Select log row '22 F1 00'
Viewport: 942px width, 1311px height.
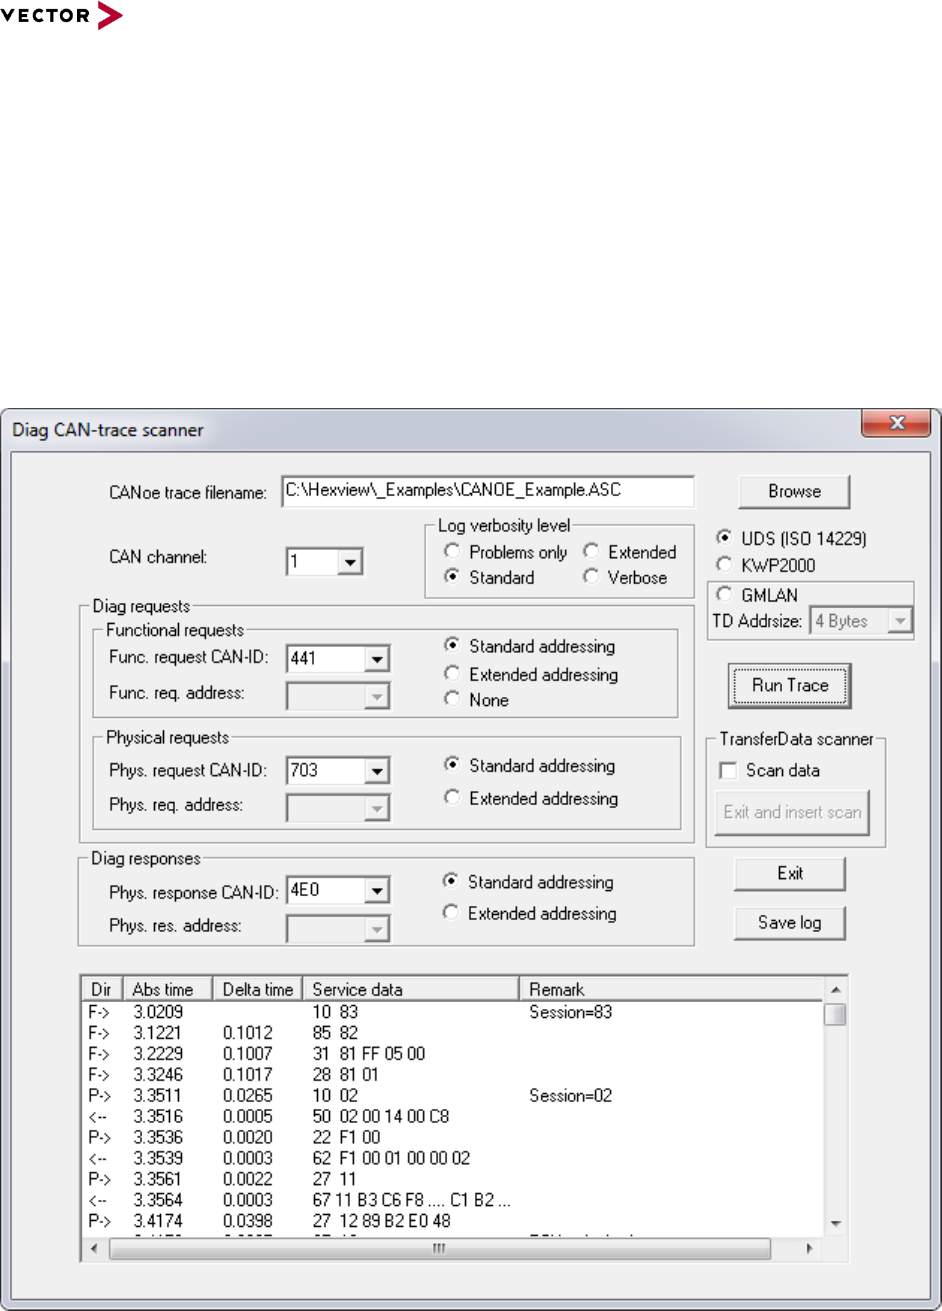coord(452,1138)
